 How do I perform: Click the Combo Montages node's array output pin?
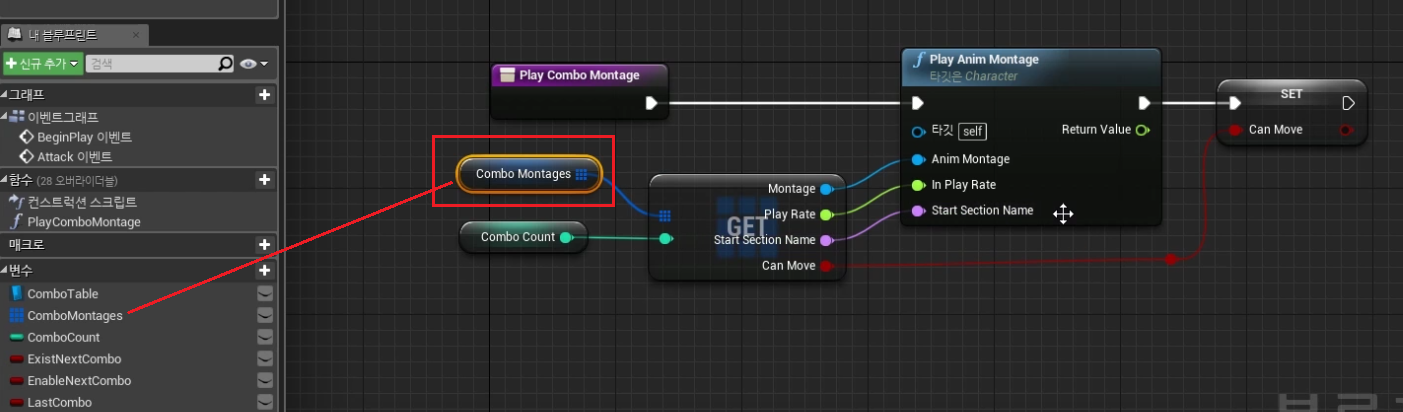click(x=582, y=174)
